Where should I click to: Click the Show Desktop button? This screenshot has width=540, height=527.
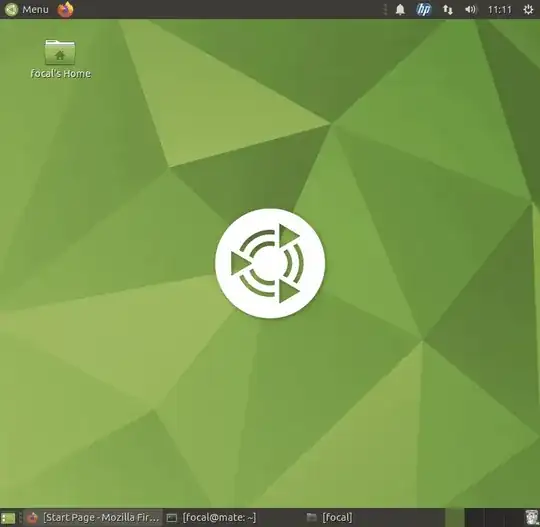click(8, 518)
